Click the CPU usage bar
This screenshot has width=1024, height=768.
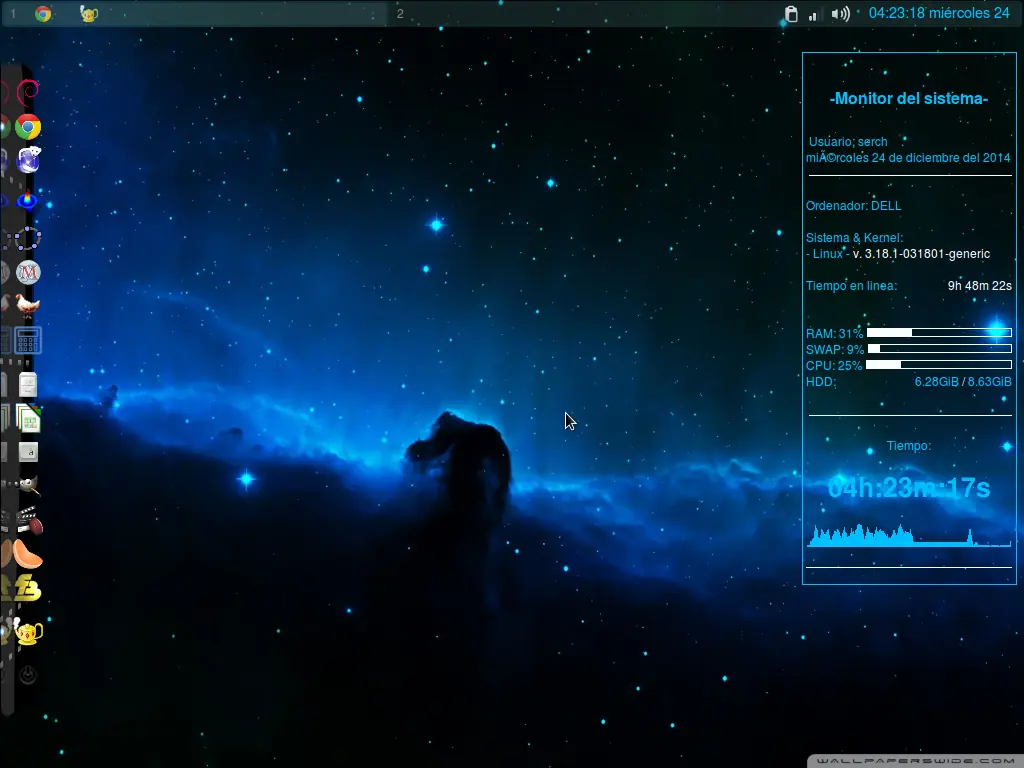click(939, 364)
